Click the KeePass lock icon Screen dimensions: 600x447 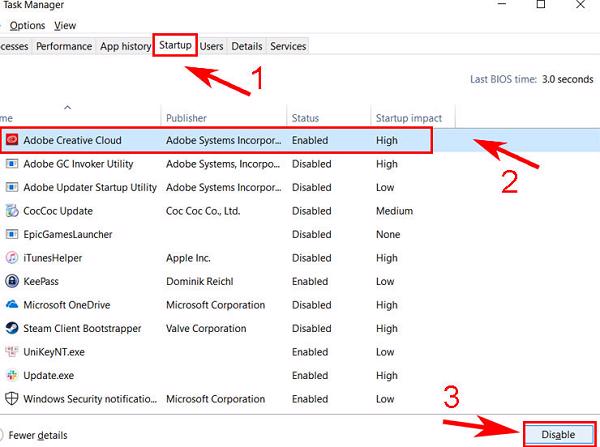click(x=12, y=281)
